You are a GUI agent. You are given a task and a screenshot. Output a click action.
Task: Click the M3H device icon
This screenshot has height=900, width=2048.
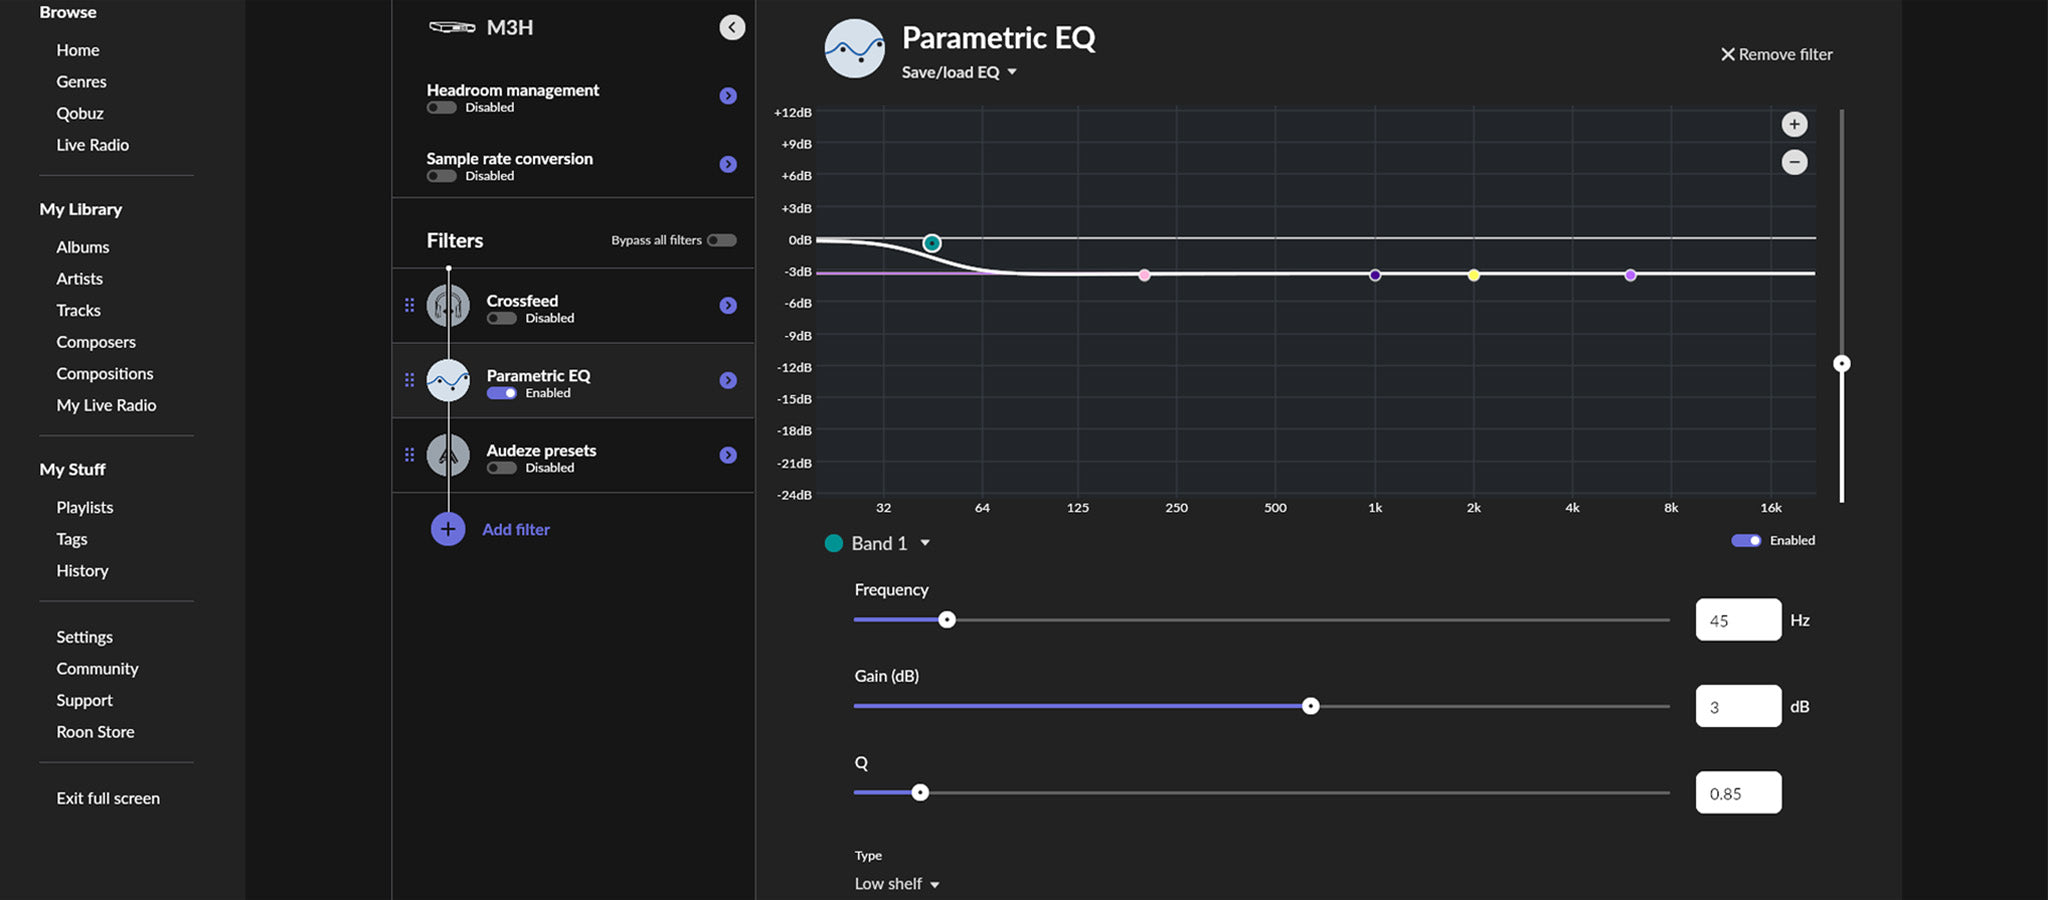[x=452, y=28]
